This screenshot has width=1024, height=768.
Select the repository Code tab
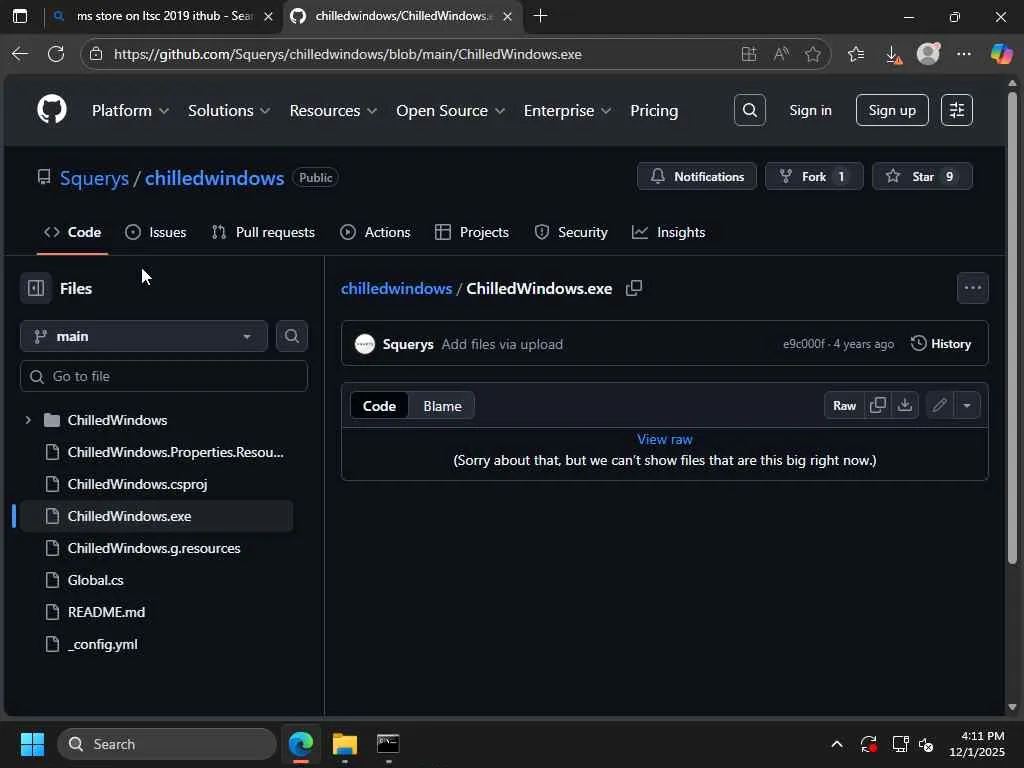[x=72, y=232]
